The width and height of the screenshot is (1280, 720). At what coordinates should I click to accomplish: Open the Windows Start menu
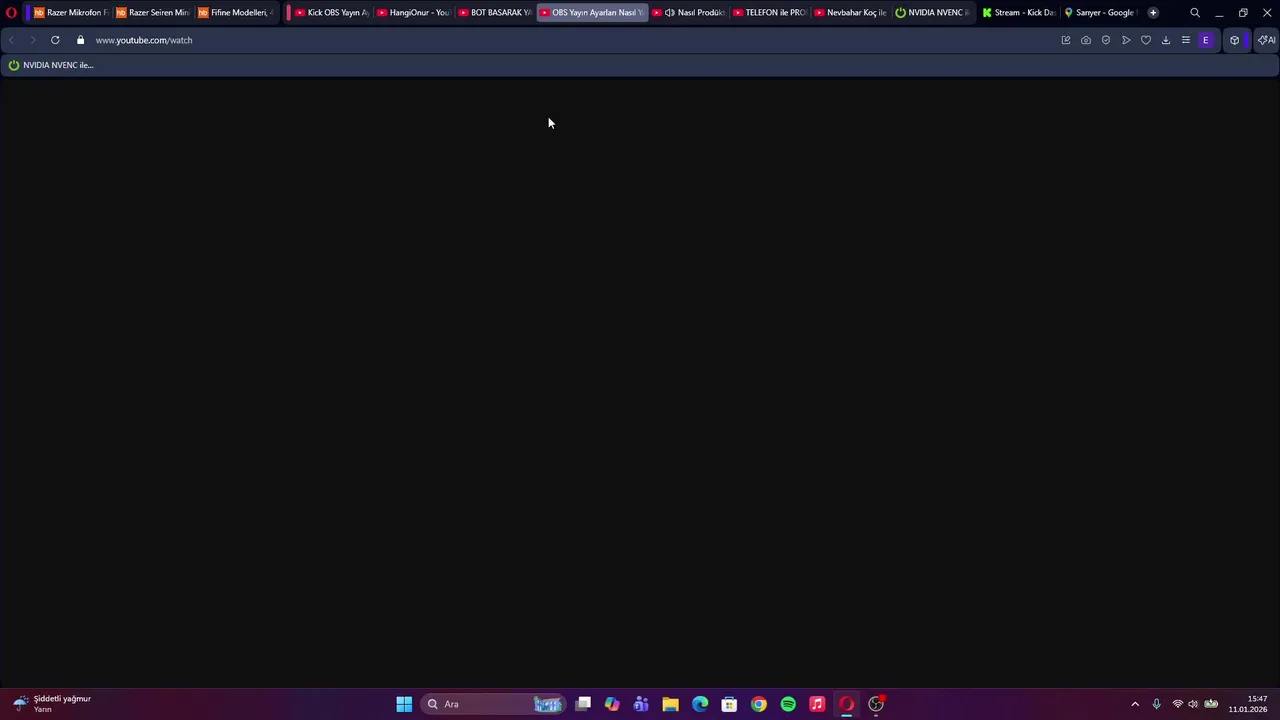[404, 704]
